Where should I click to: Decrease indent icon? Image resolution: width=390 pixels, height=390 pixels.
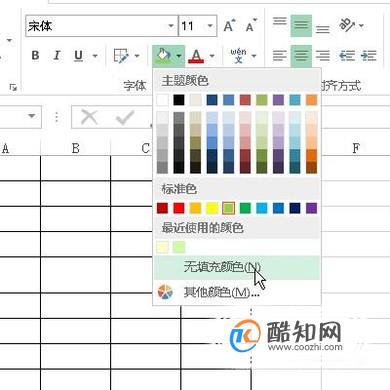click(347, 55)
